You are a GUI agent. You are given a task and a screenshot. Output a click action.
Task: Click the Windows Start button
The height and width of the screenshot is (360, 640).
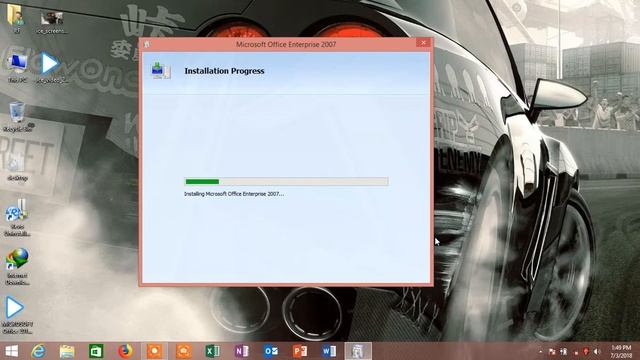pos(11,351)
